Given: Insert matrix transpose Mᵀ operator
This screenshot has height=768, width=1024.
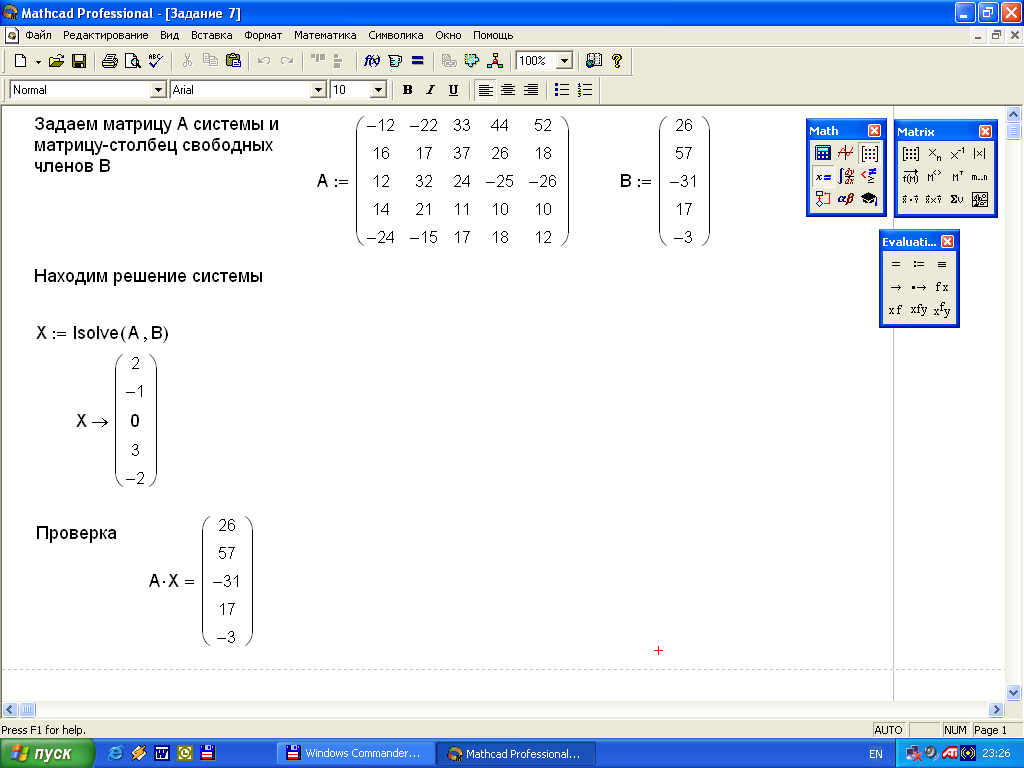Looking at the screenshot, I should (957, 177).
